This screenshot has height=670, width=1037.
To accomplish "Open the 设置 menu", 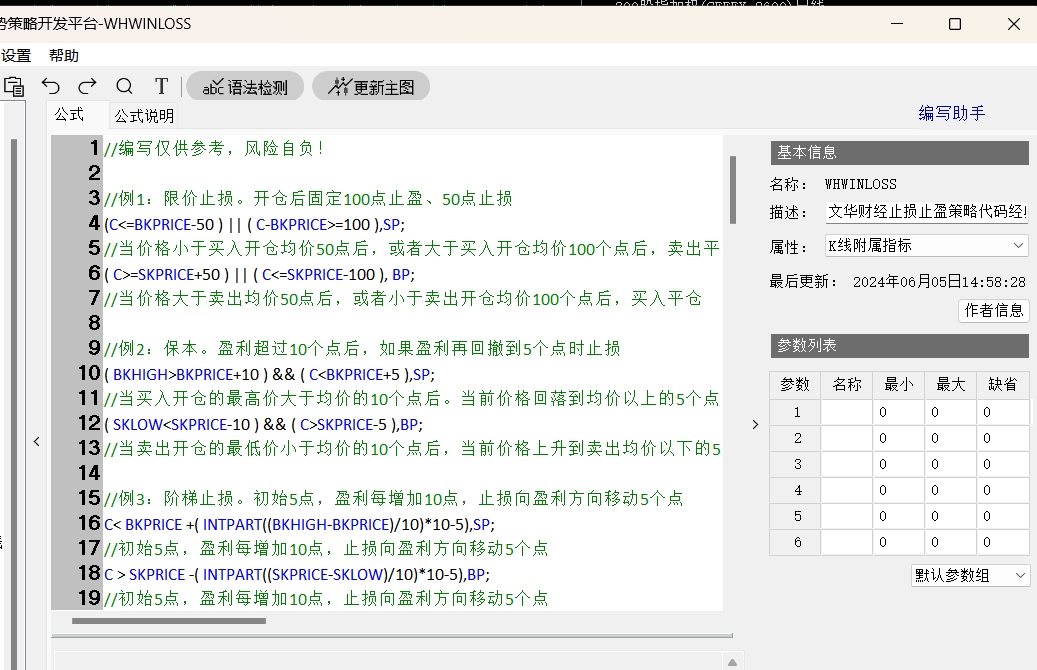I will (x=16, y=56).
